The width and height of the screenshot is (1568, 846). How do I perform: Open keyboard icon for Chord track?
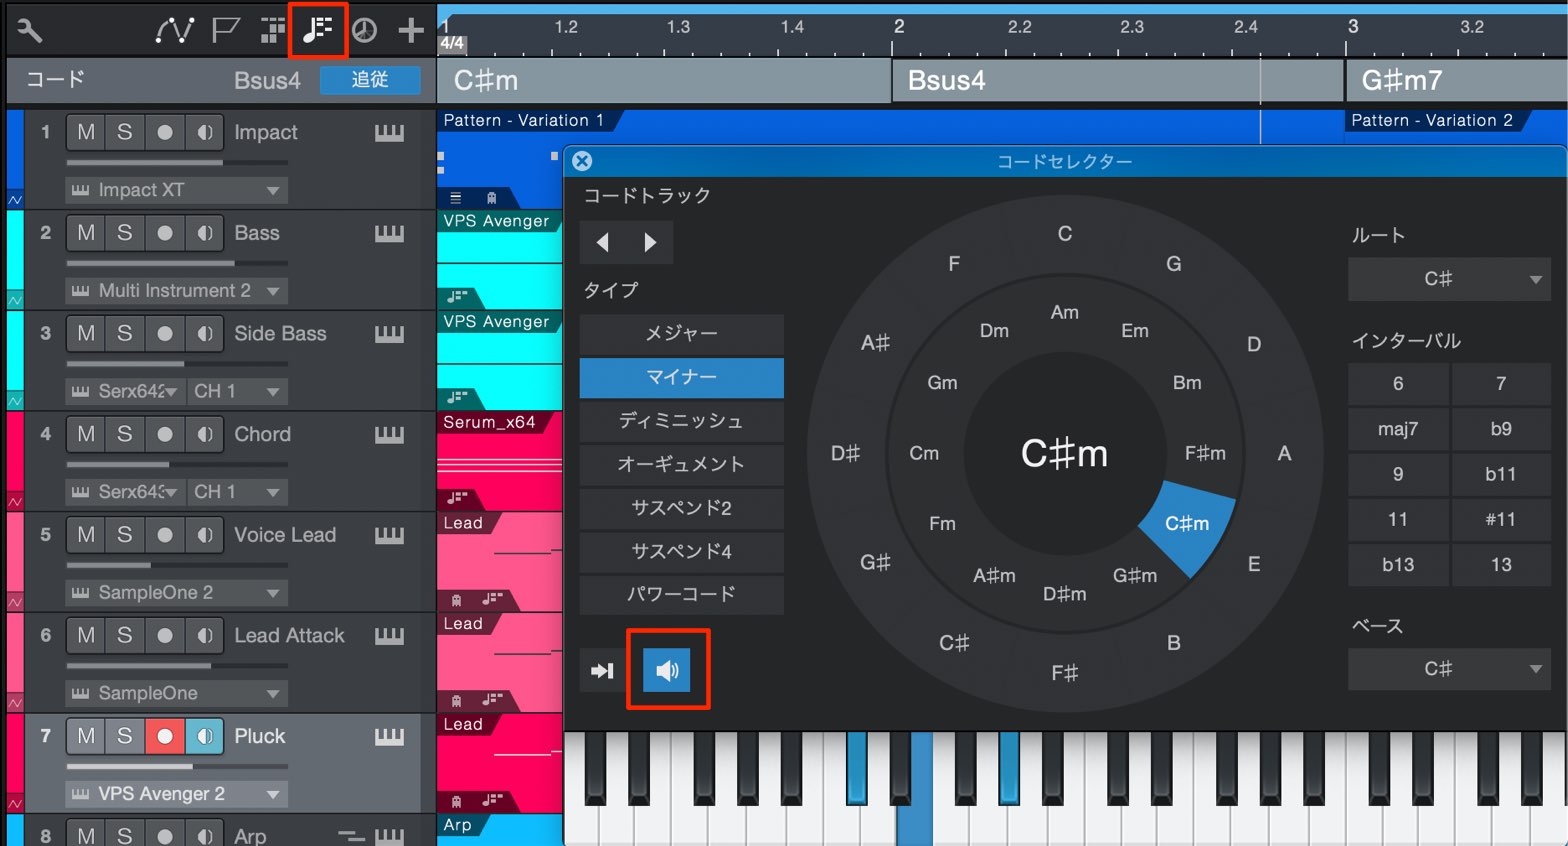[390, 434]
